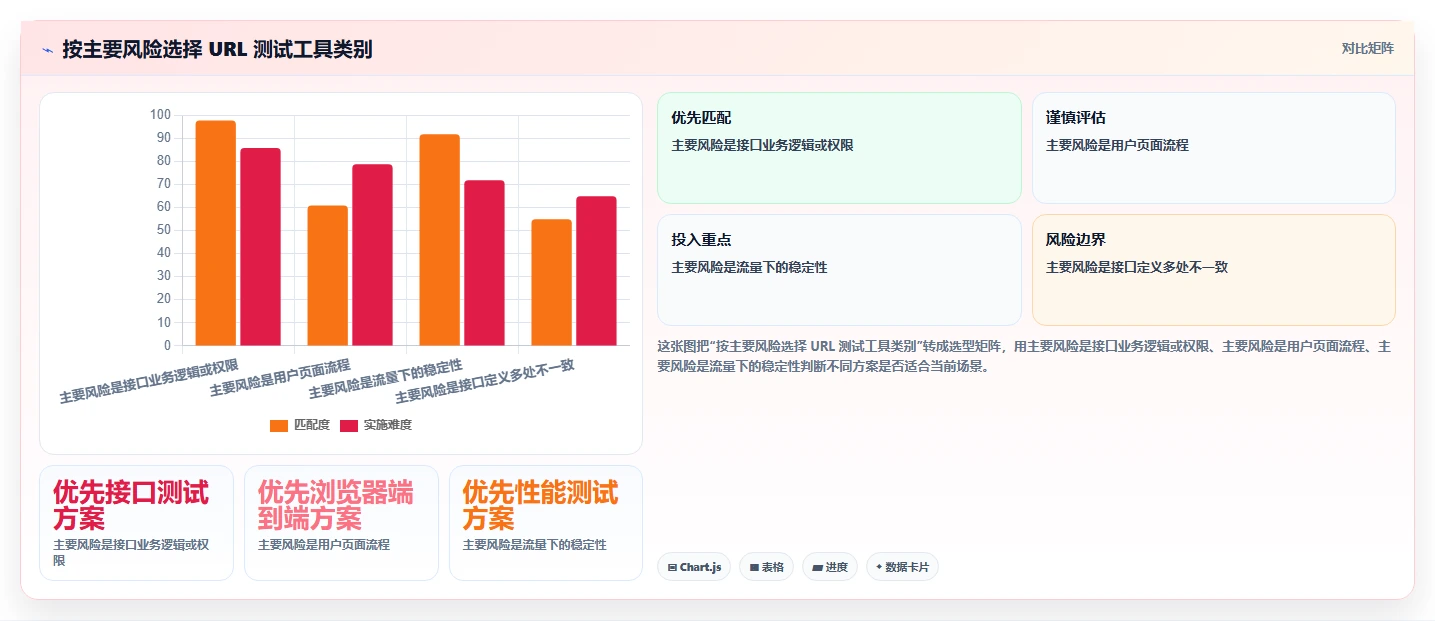Select the 表格 tag chip
1435x621 pixels.
(766, 567)
